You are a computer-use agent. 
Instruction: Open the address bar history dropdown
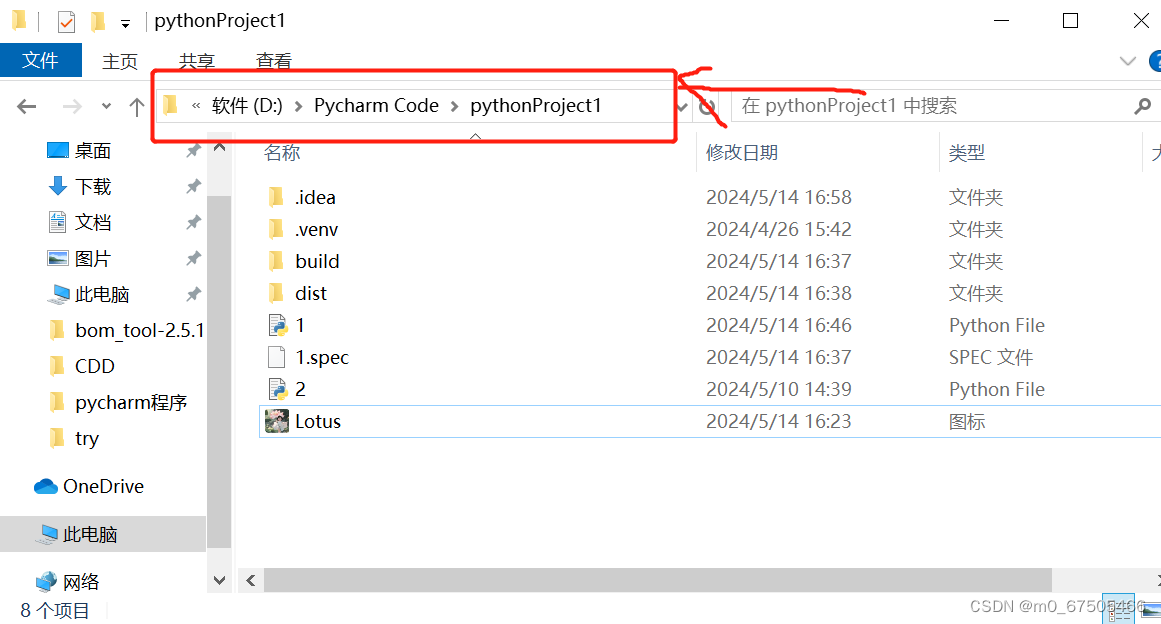coord(681,105)
